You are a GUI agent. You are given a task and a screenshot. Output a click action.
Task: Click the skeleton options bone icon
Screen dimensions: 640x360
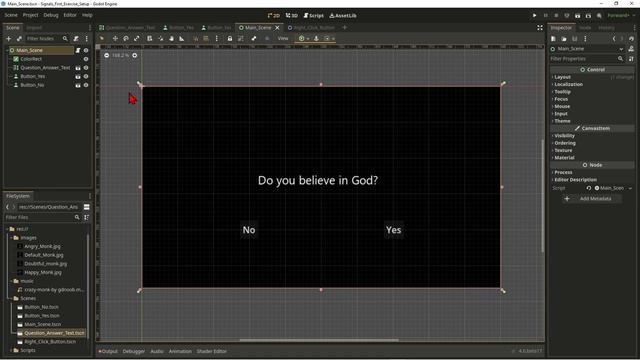[254, 38]
